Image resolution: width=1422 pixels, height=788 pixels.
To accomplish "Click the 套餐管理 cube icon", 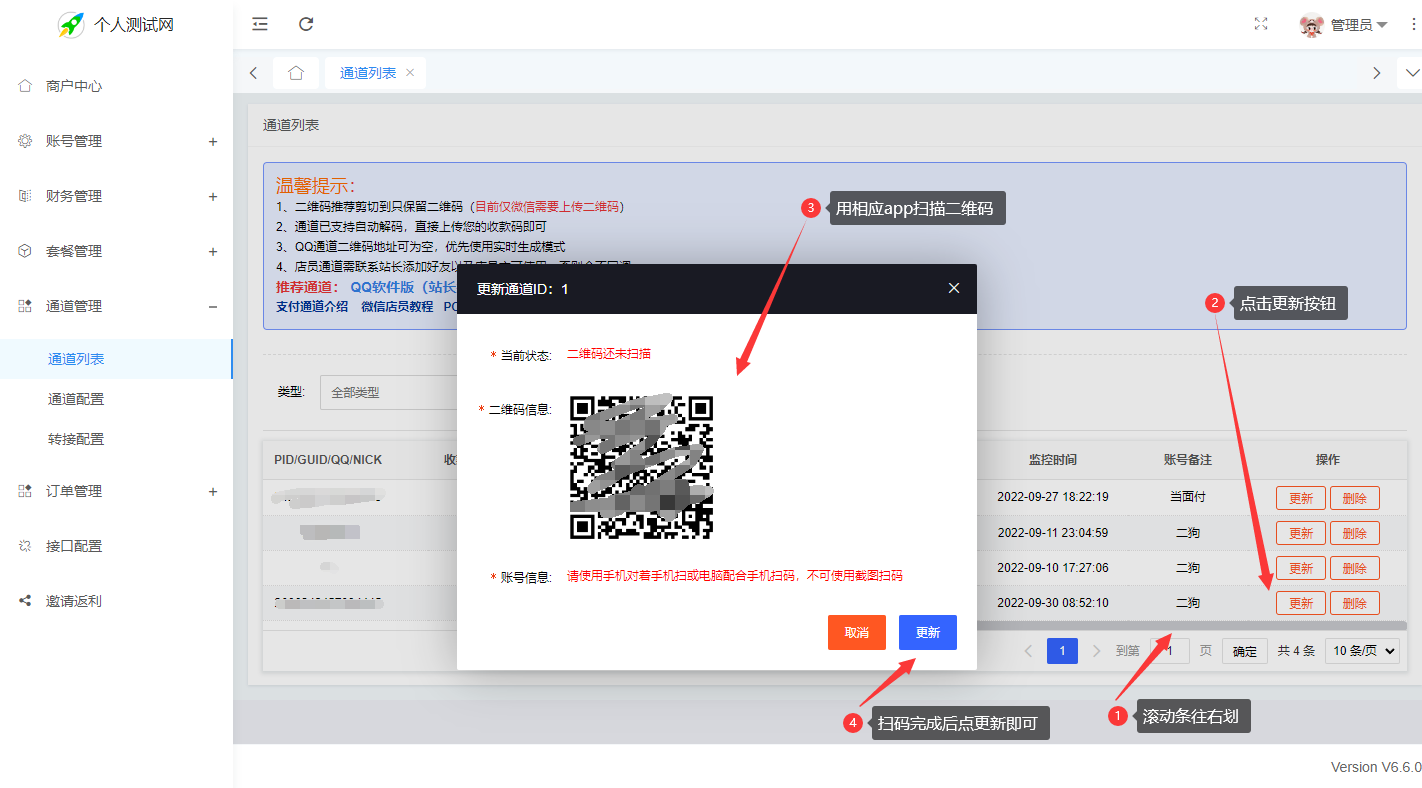I will coord(25,251).
